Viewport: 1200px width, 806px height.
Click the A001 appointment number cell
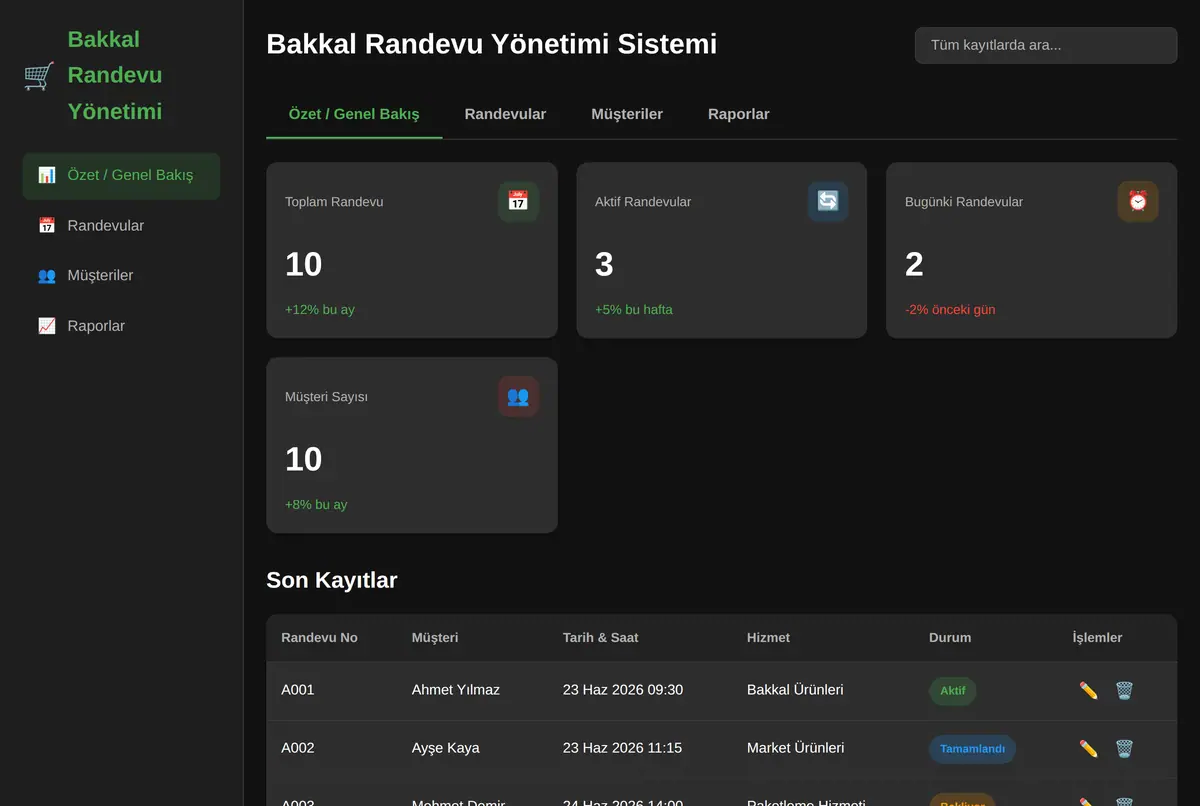[x=298, y=690]
